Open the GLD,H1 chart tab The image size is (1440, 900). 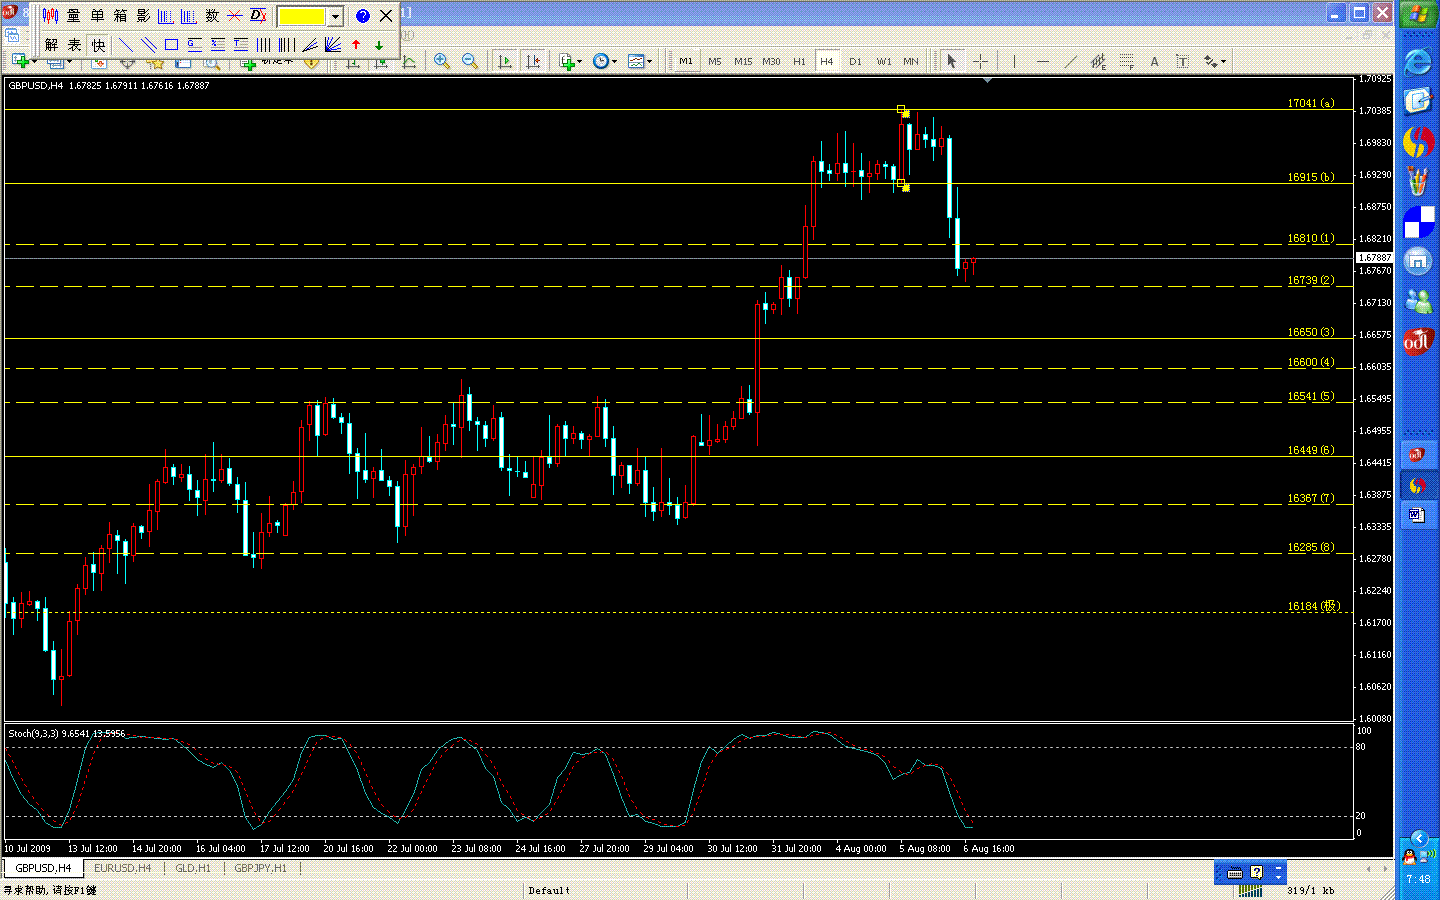(x=193, y=868)
